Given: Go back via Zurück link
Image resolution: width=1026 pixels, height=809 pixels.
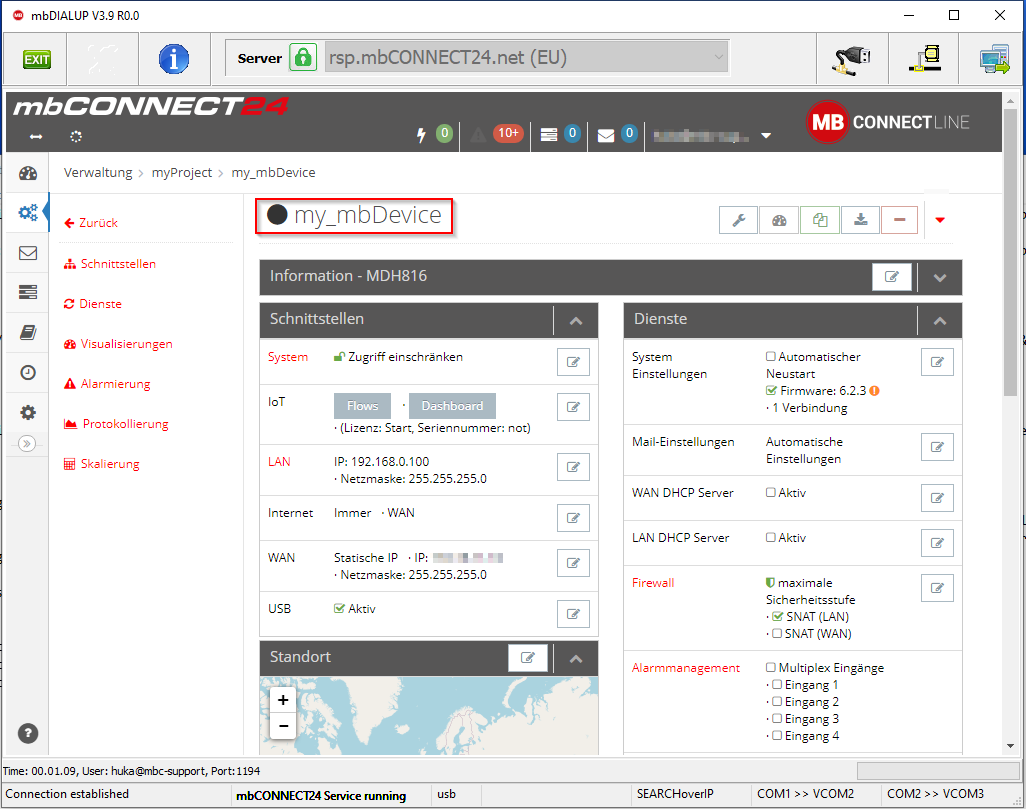Looking at the screenshot, I should coord(91,223).
